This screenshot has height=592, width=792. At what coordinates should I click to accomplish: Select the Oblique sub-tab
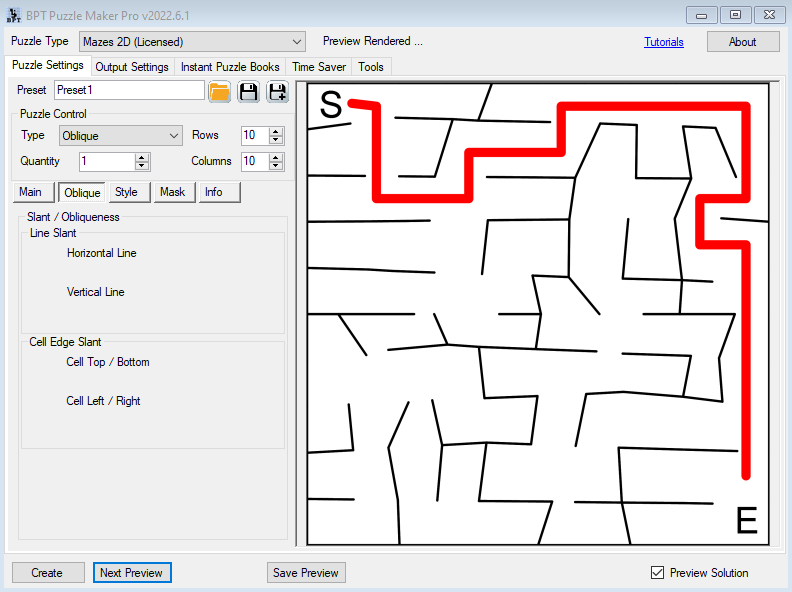(82, 192)
